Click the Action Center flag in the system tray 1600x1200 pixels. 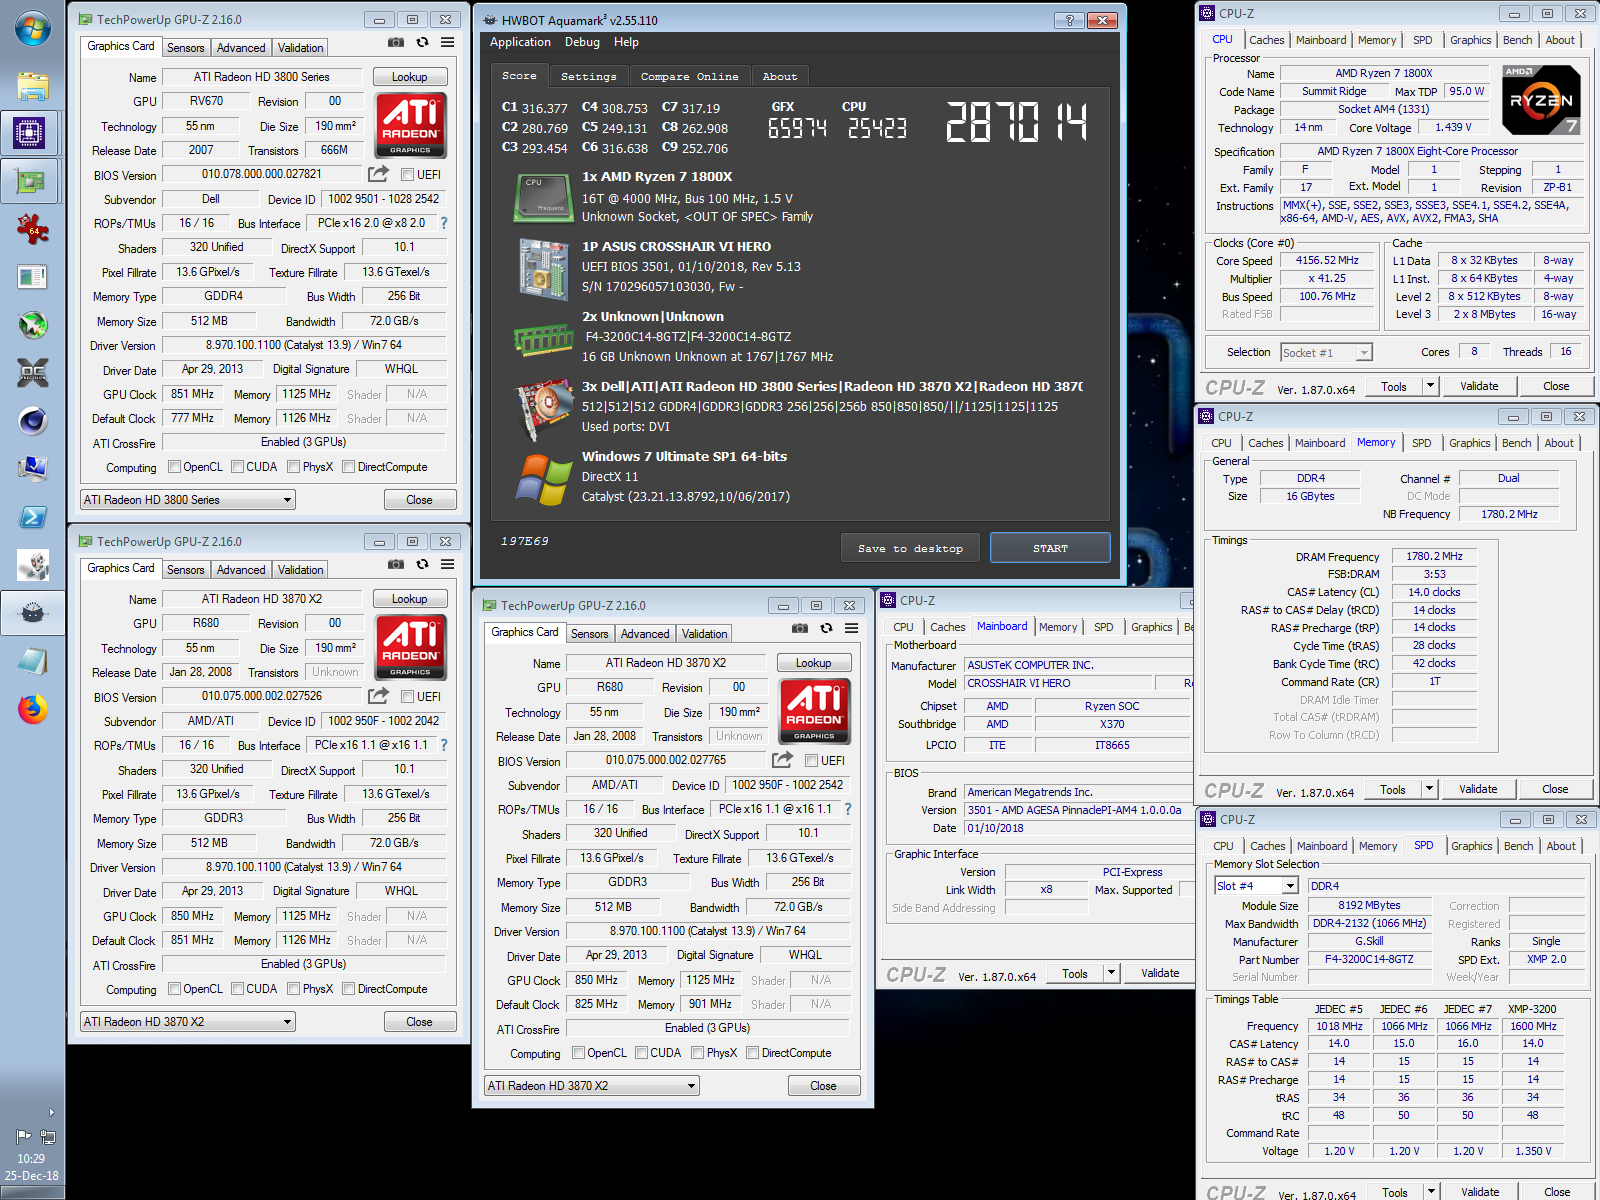click(x=23, y=1137)
